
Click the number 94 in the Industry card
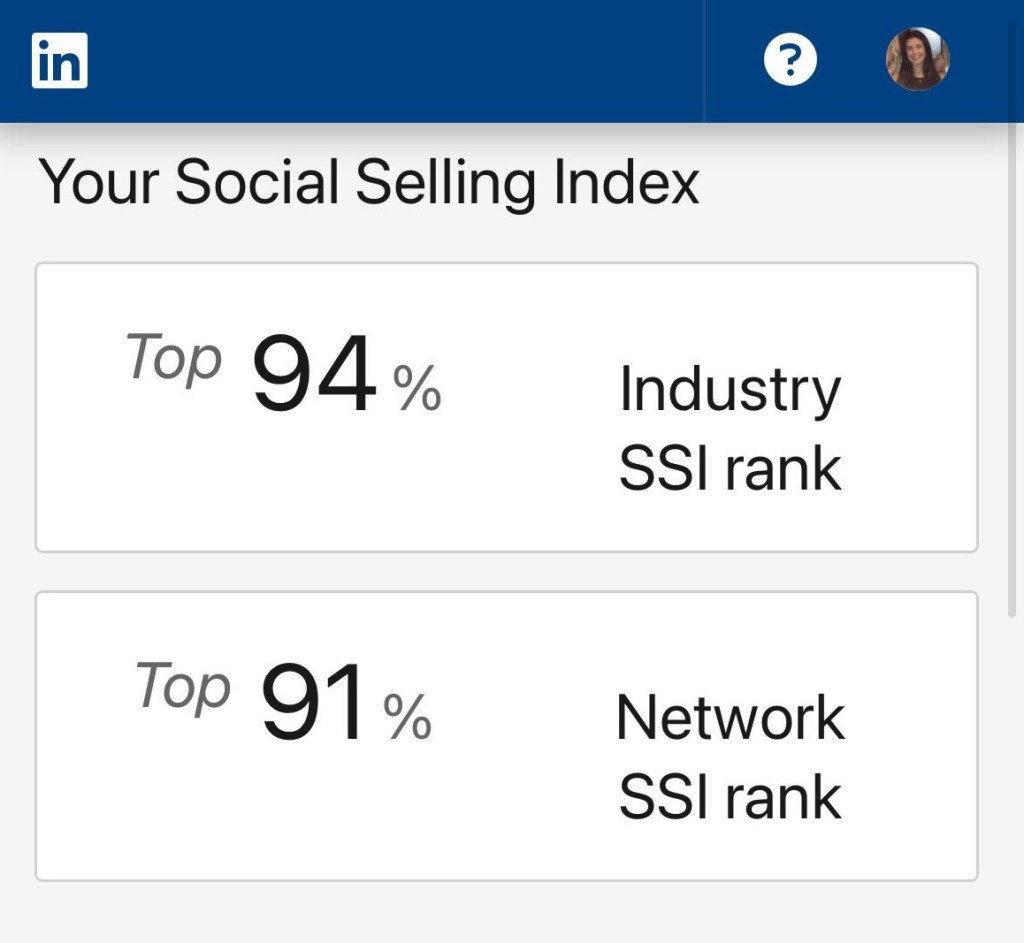click(314, 375)
